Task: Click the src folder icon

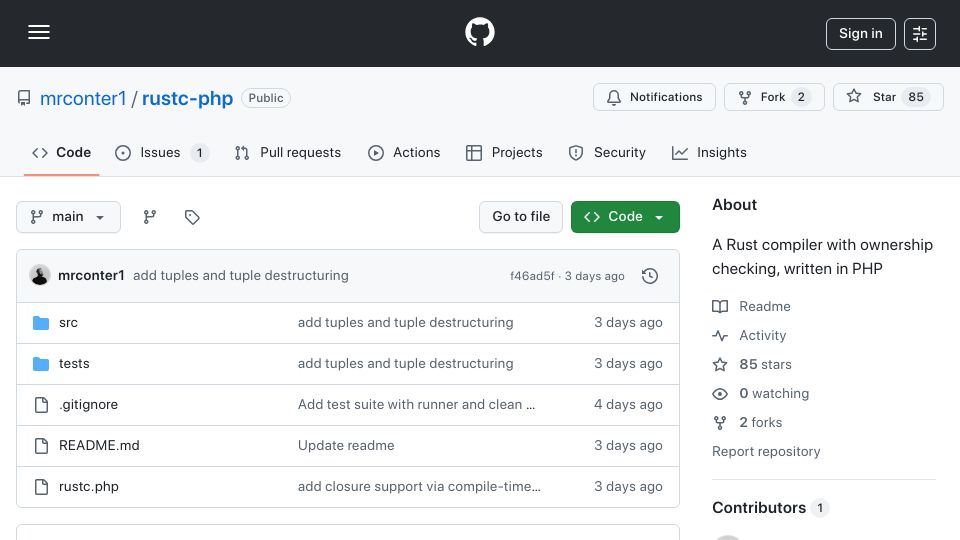Action: pyautogui.click(x=41, y=323)
